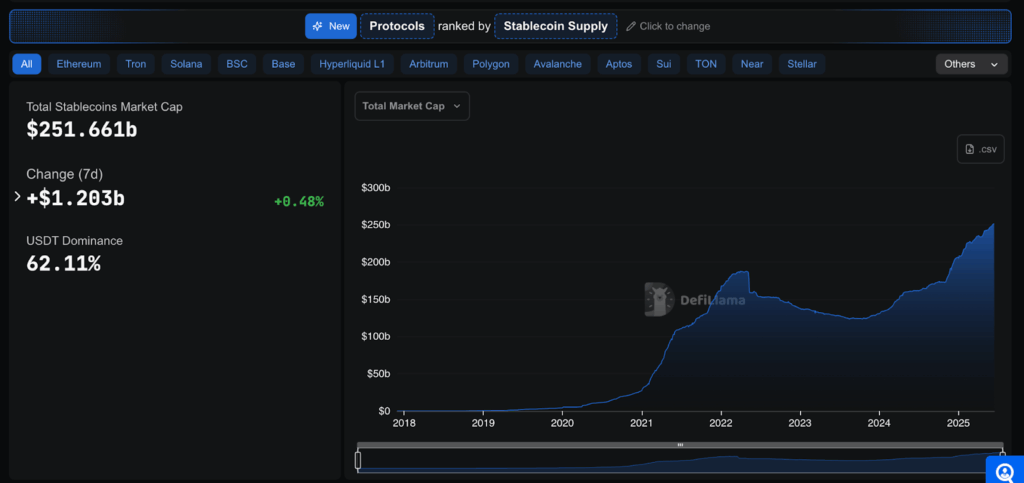Filter stablecoins by Tron
This screenshot has width=1024, height=483.
coord(136,64)
